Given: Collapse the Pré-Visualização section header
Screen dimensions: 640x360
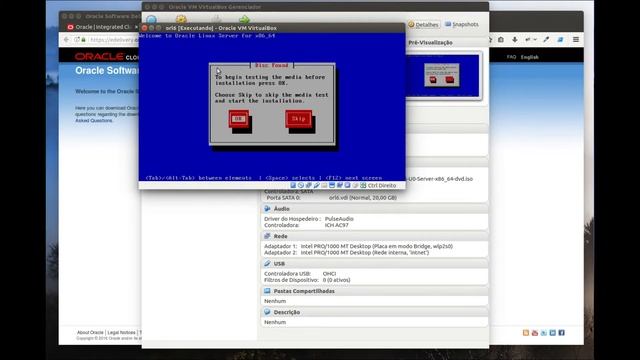Looking at the screenshot, I should [x=447, y=42].
